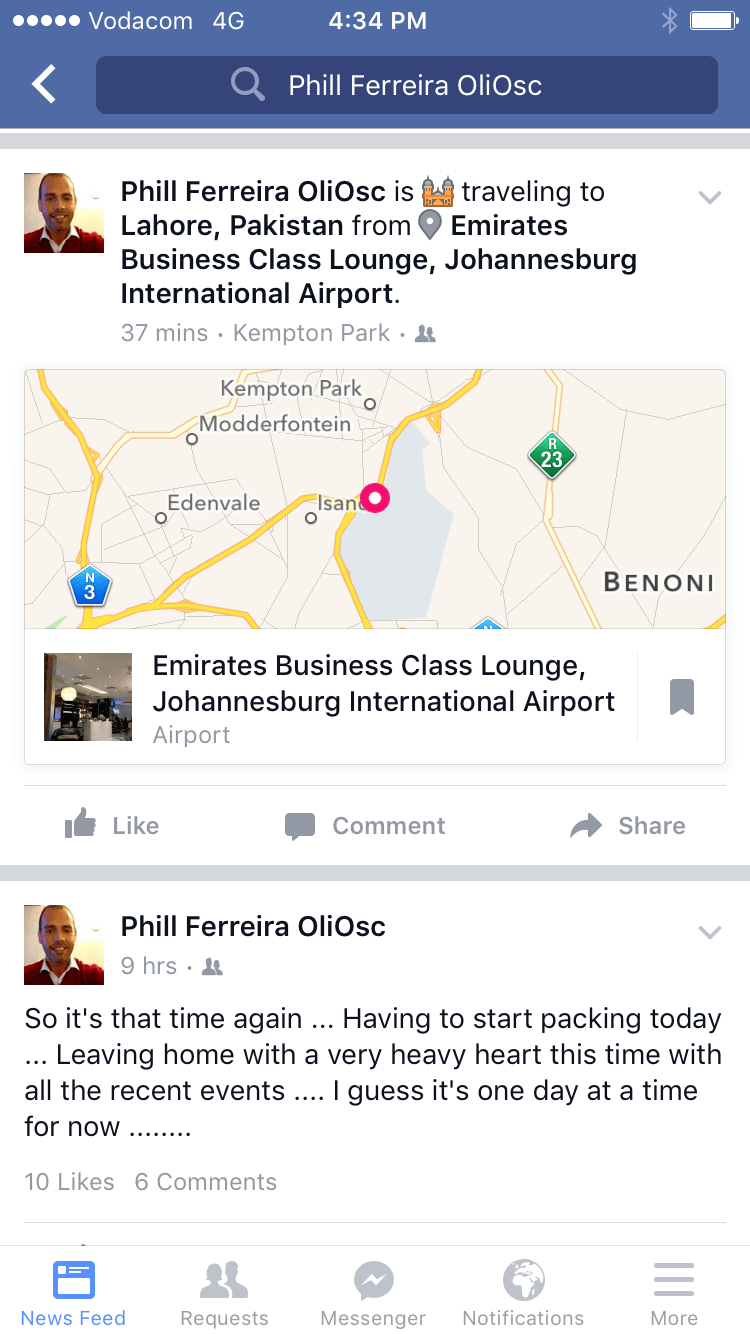This screenshot has height=1334, width=750.
Task: Open options chevron on packing post
Action: click(x=709, y=932)
